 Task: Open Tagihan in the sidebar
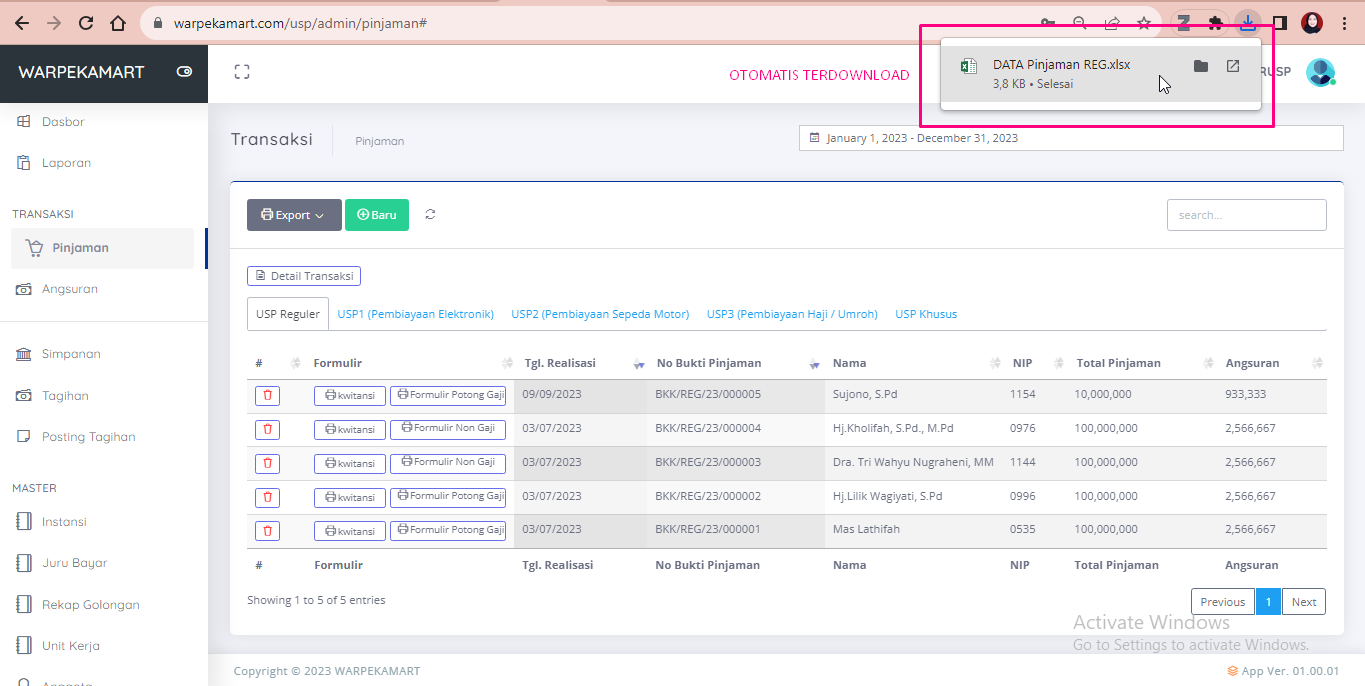point(65,396)
